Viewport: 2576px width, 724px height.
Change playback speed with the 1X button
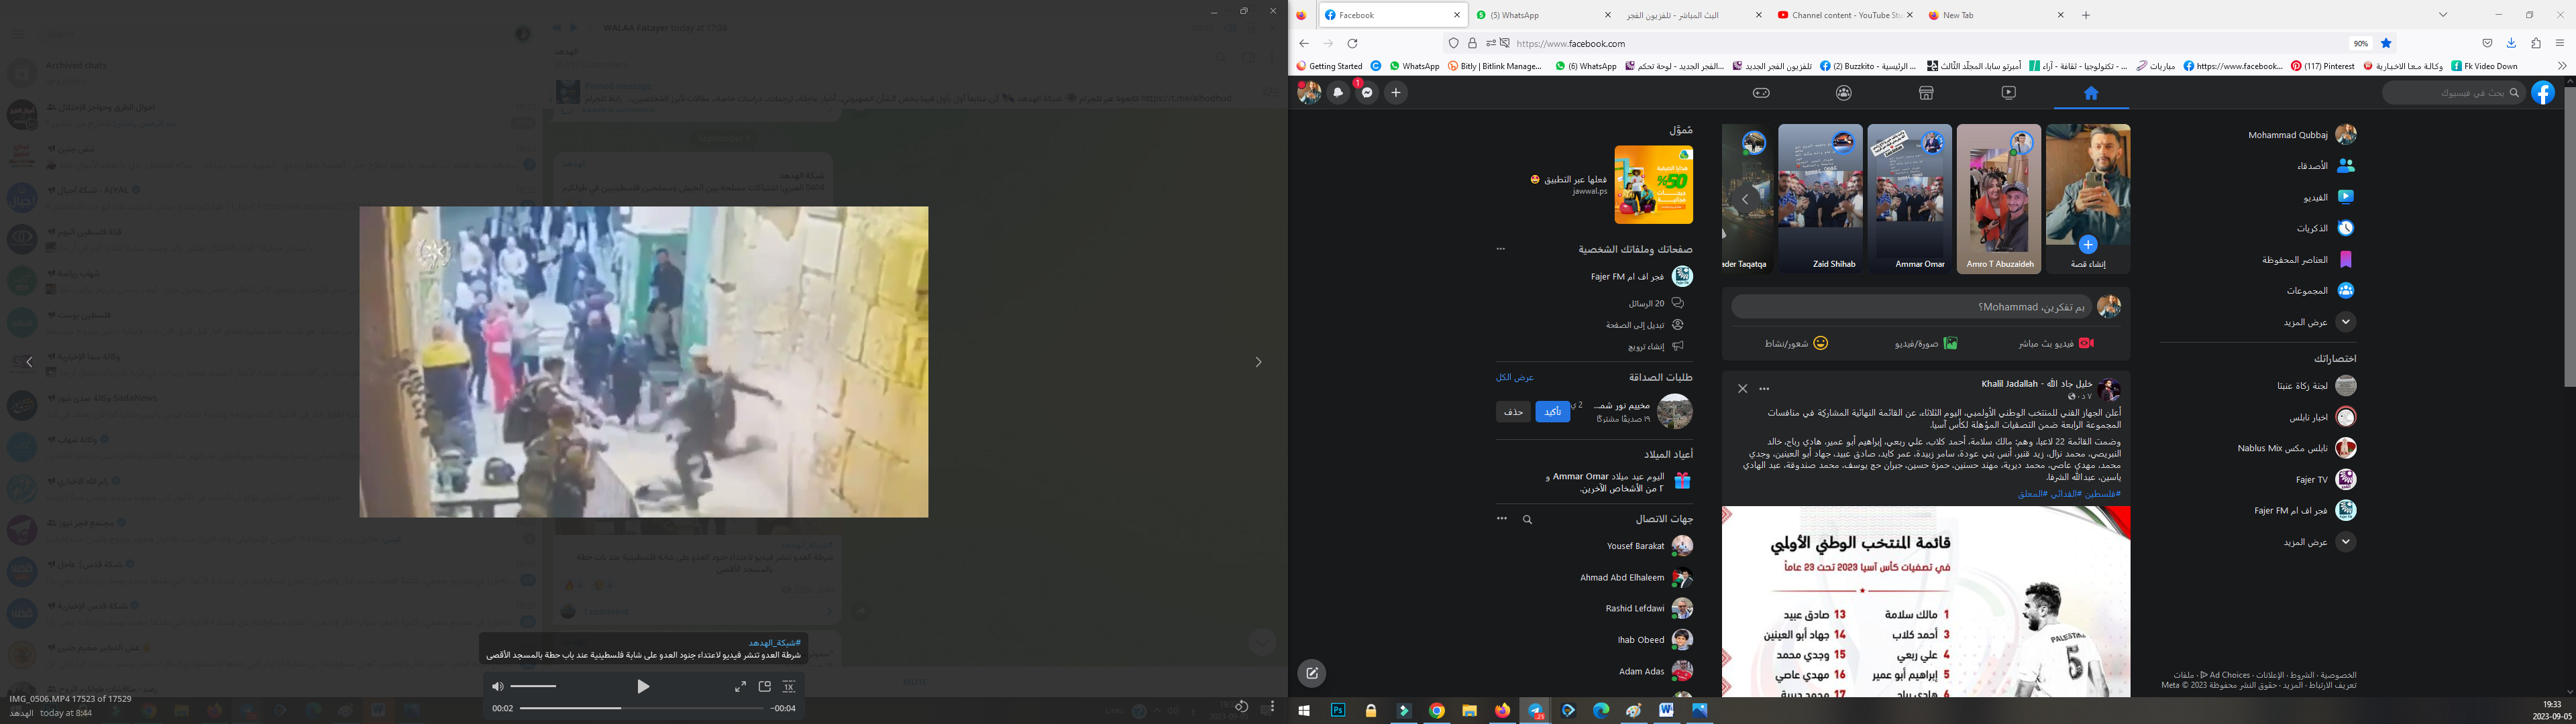coord(789,686)
